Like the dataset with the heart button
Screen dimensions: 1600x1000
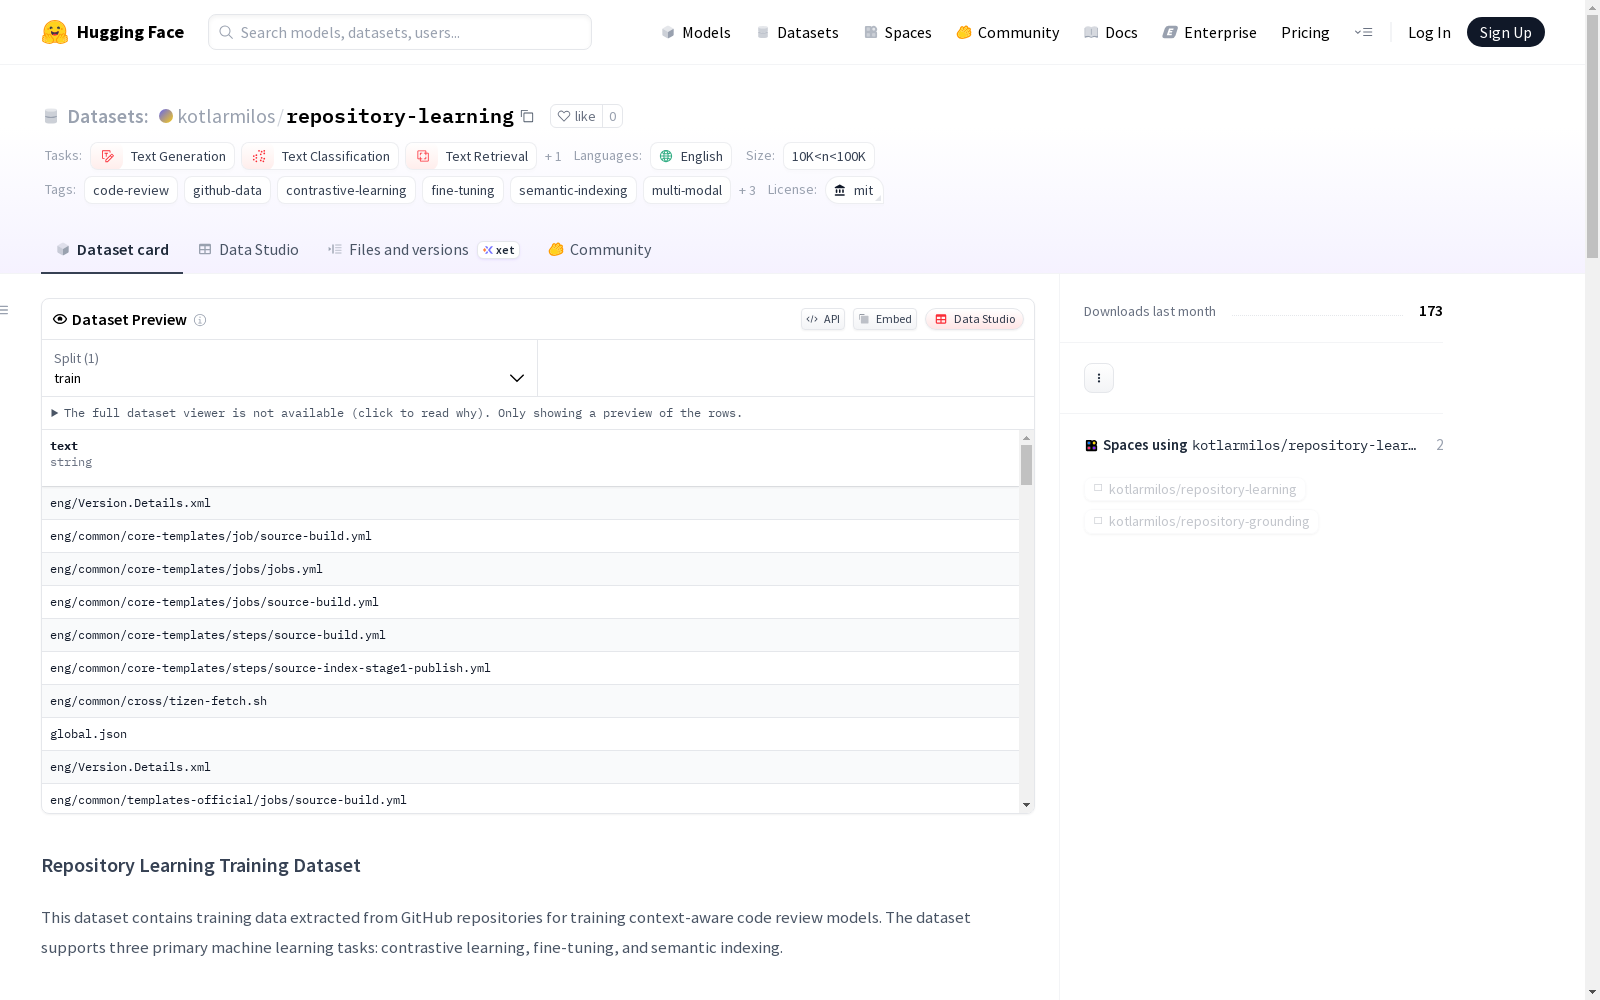pyautogui.click(x=576, y=116)
